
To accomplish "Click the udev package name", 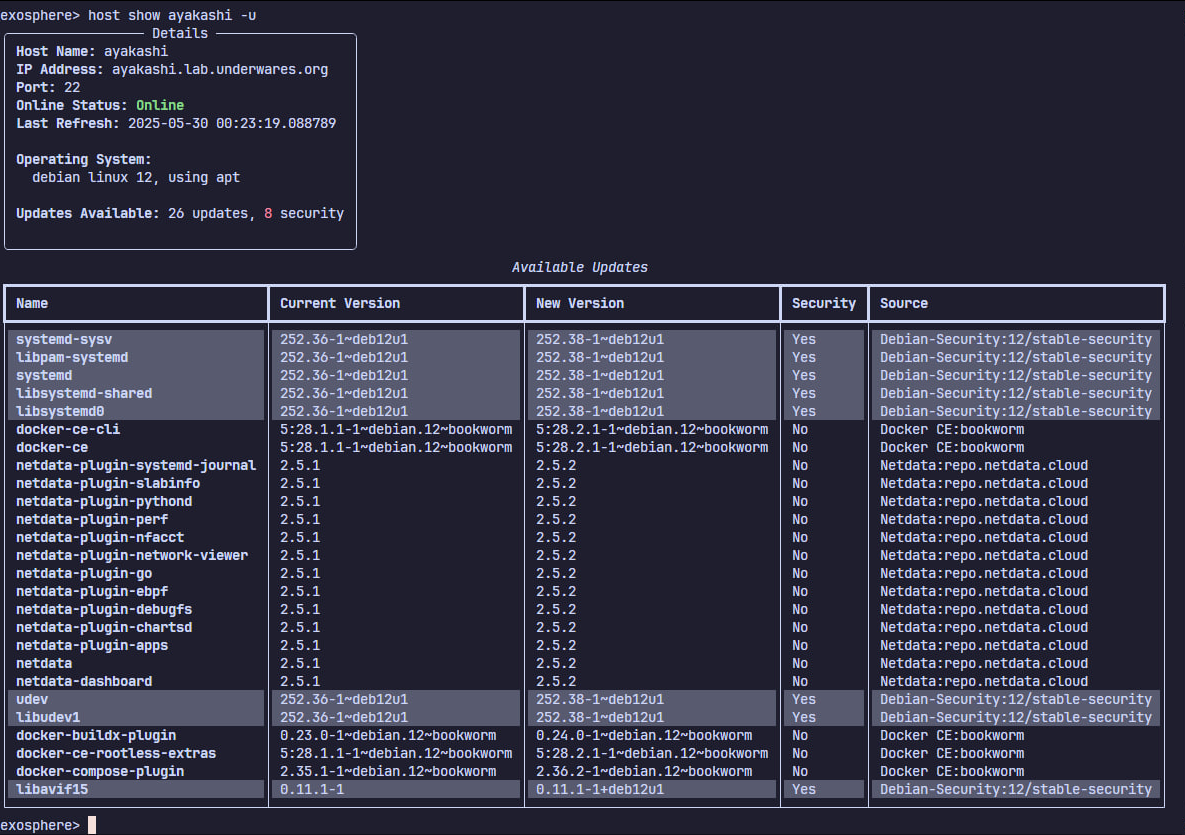I will point(32,699).
